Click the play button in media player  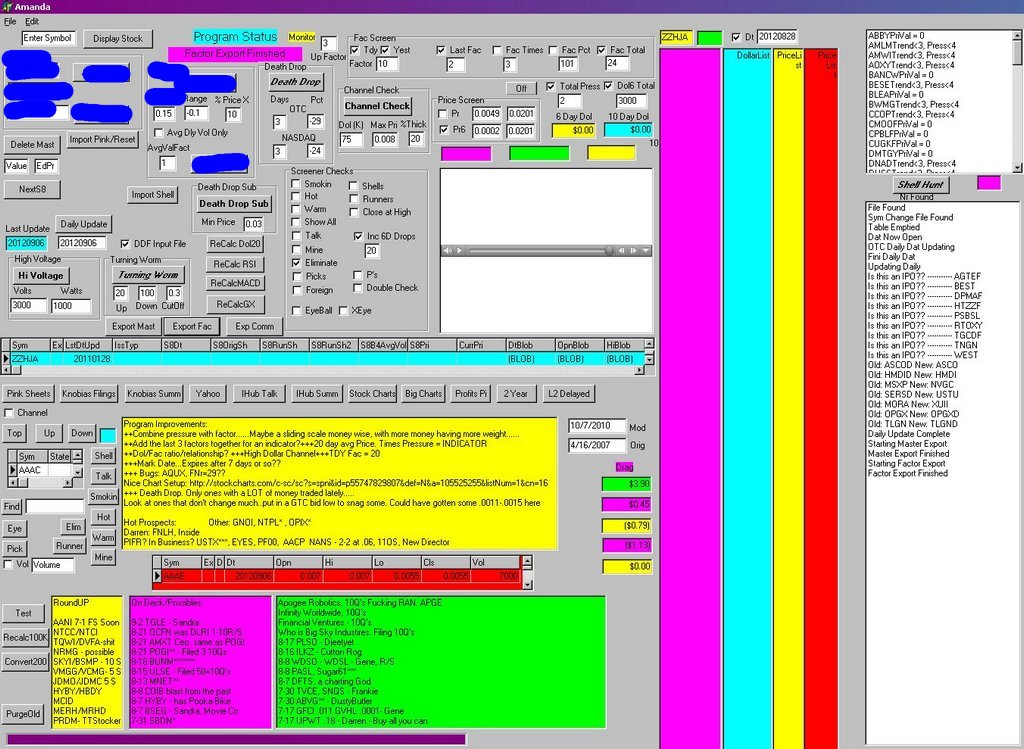tap(460, 251)
